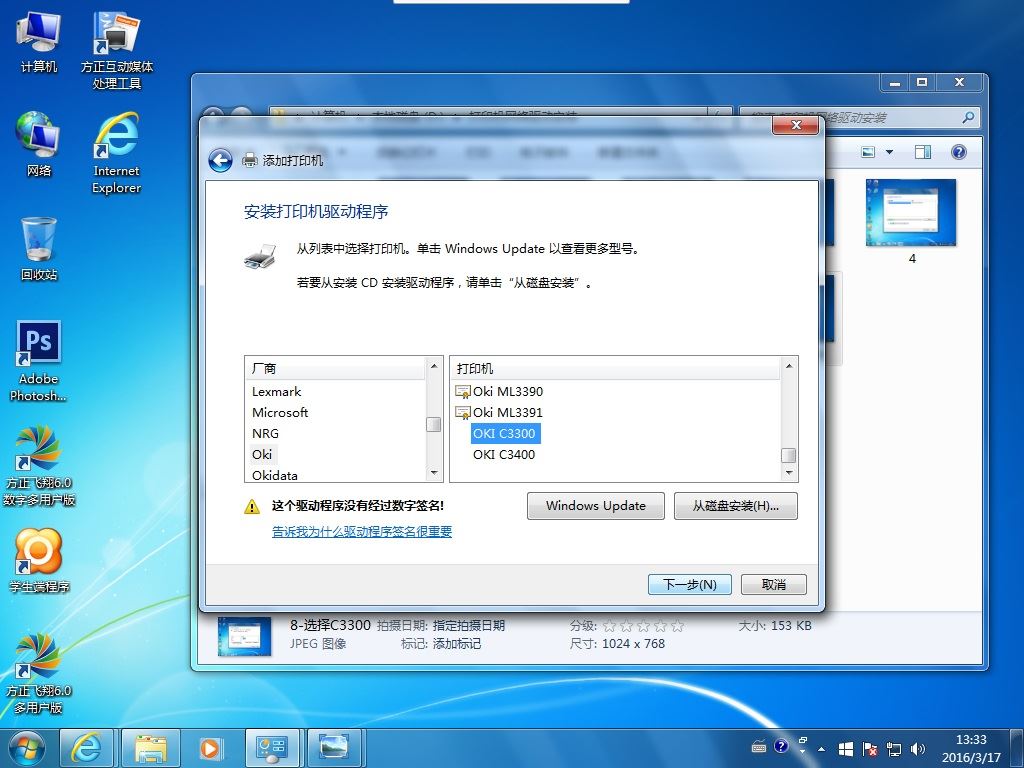This screenshot has height=768, width=1024.
Task: Click the manufacturer list scroll up arrow
Action: [434, 366]
